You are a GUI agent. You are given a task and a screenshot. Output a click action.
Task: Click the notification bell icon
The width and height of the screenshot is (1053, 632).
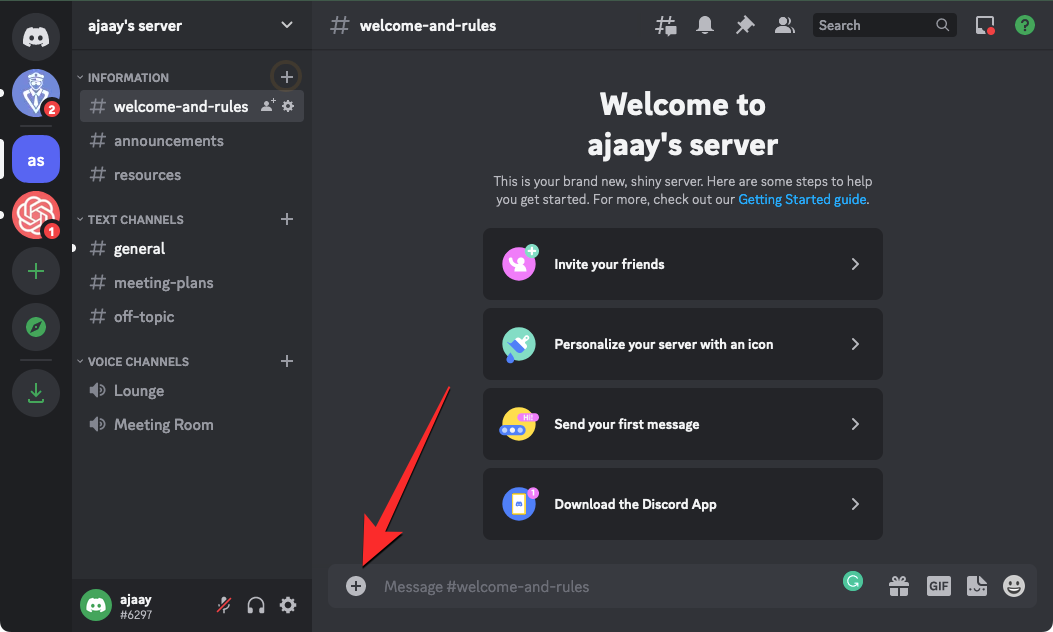pos(705,26)
